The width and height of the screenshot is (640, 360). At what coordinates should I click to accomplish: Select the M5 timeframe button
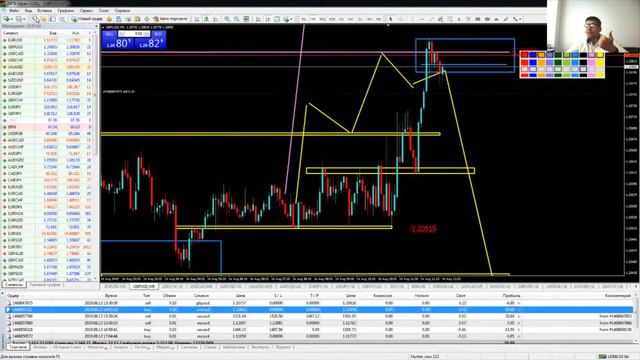click(x=313, y=19)
